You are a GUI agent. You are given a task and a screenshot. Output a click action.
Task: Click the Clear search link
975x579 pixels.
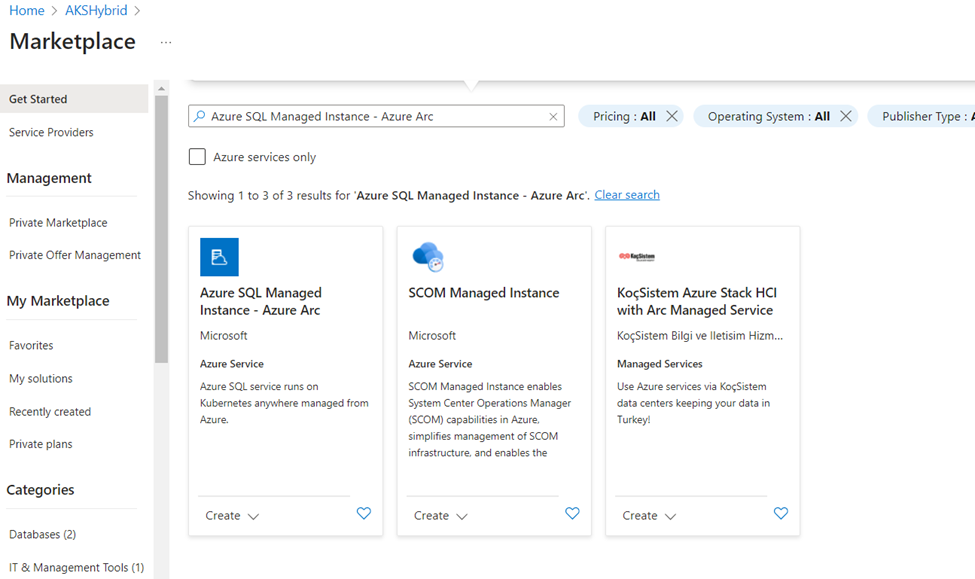pyautogui.click(x=627, y=195)
